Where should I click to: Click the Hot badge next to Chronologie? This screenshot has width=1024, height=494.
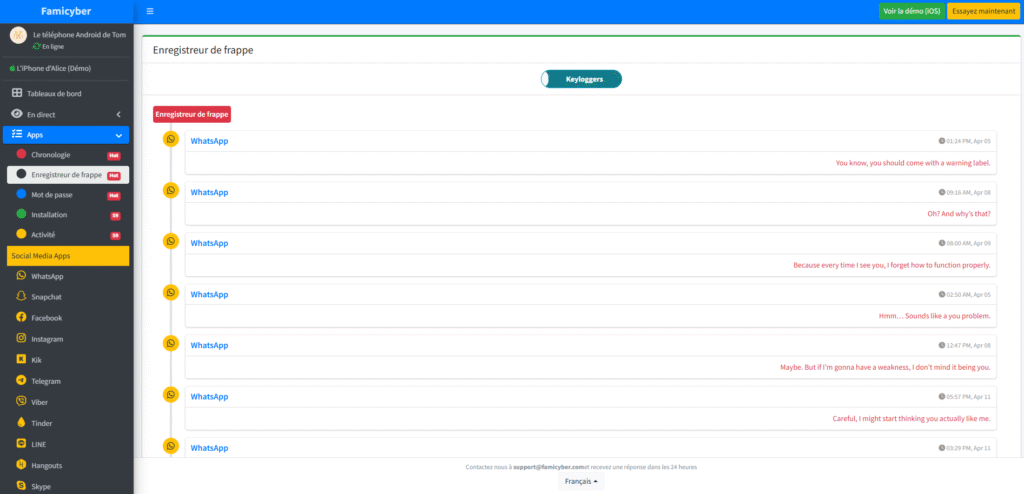tap(114, 156)
